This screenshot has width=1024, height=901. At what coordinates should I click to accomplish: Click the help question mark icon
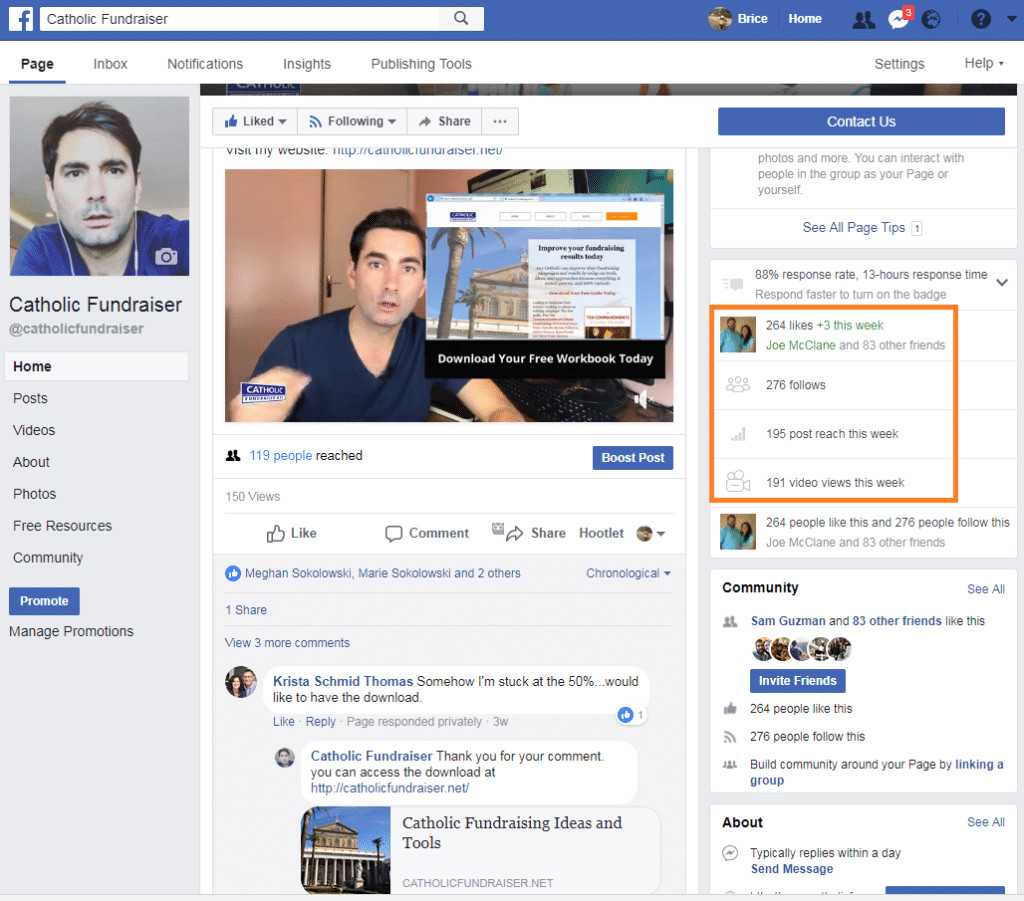[x=981, y=19]
